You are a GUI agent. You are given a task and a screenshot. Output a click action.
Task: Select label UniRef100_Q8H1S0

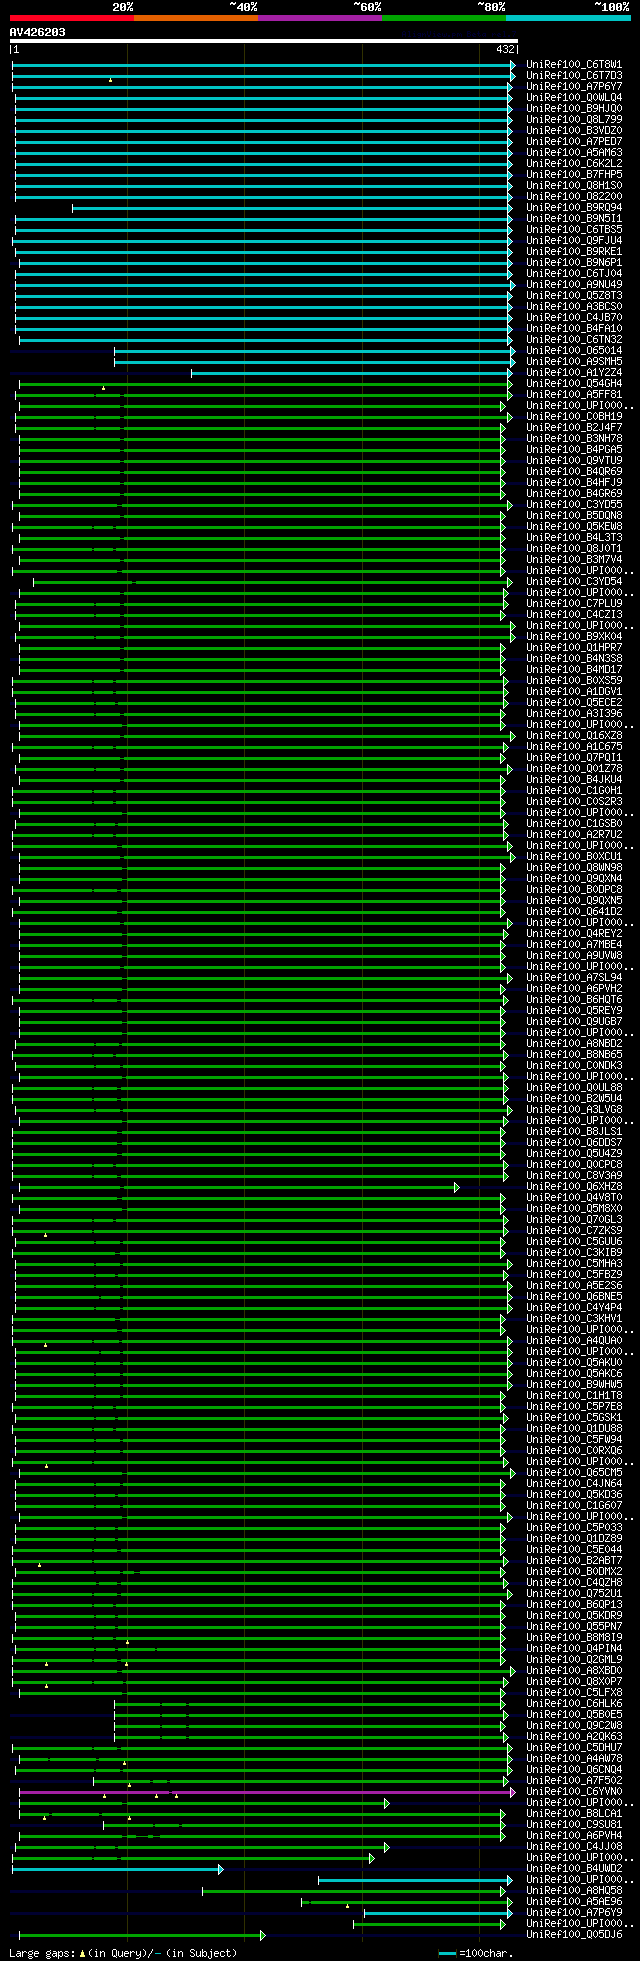(574, 186)
